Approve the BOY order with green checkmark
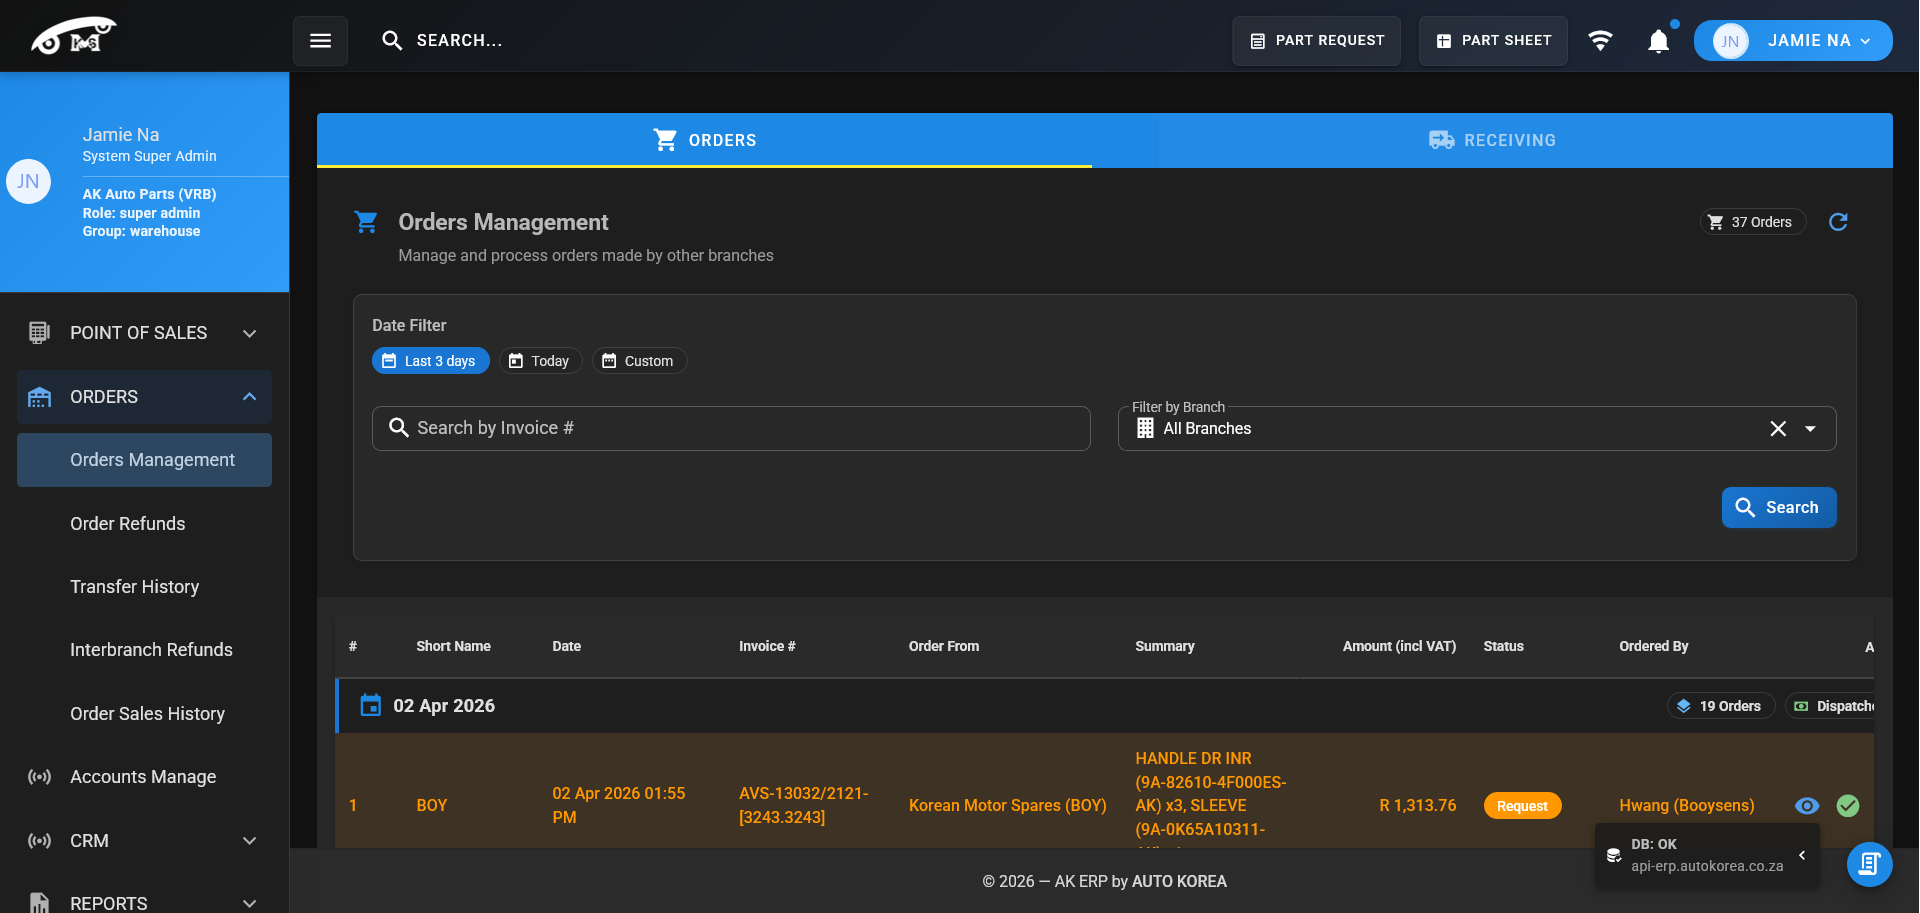This screenshot has width=1920, height=913. [1848, 806]
